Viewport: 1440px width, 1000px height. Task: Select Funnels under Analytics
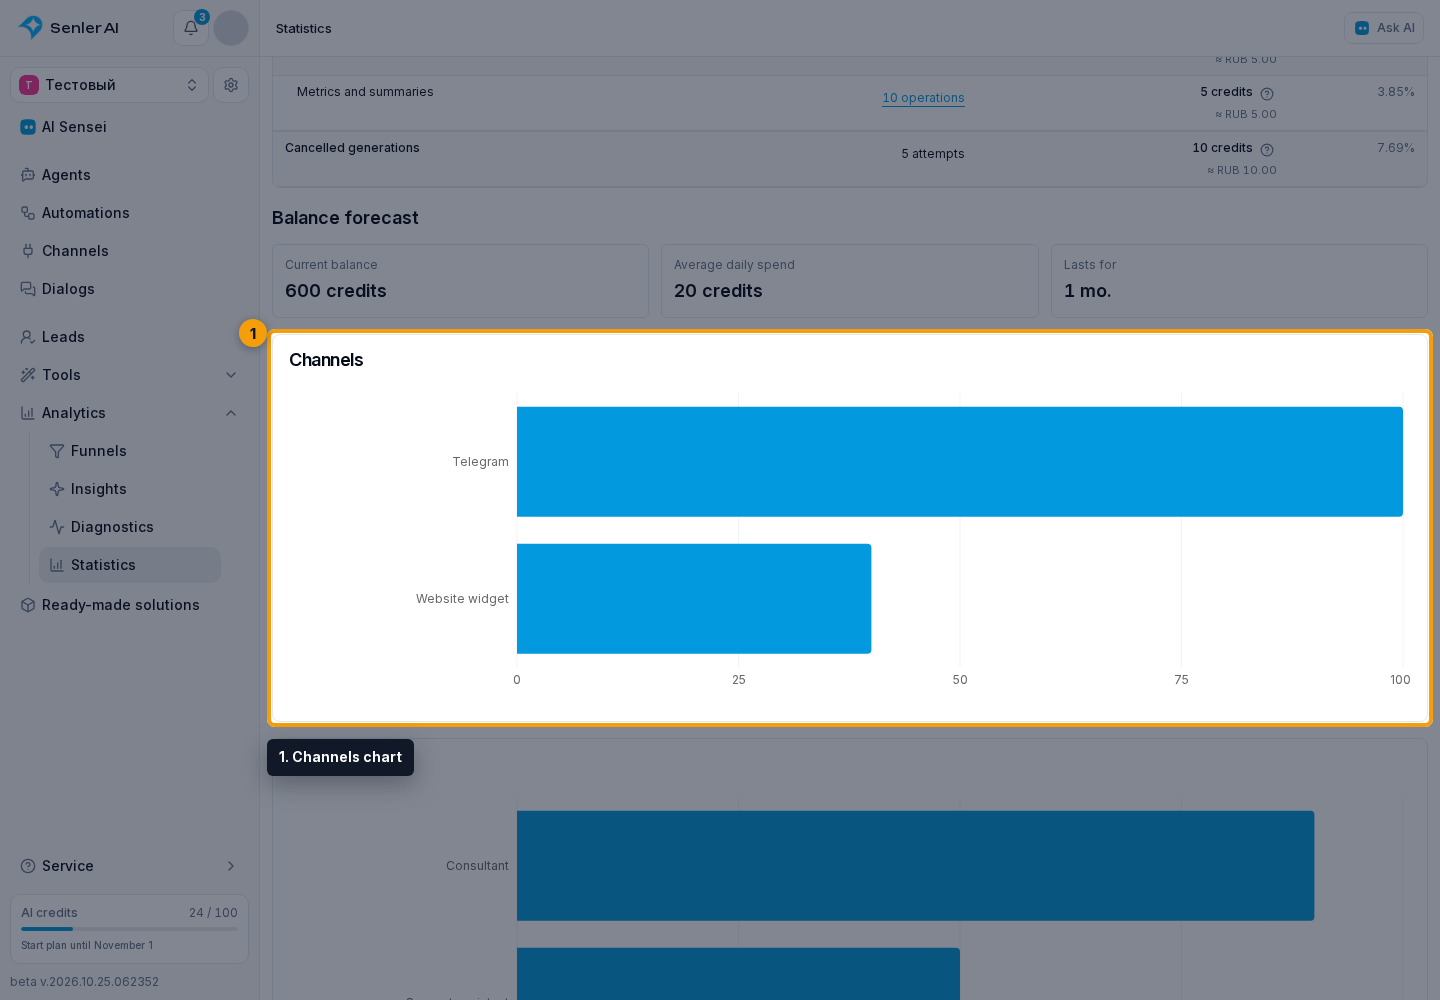[129, 451]
